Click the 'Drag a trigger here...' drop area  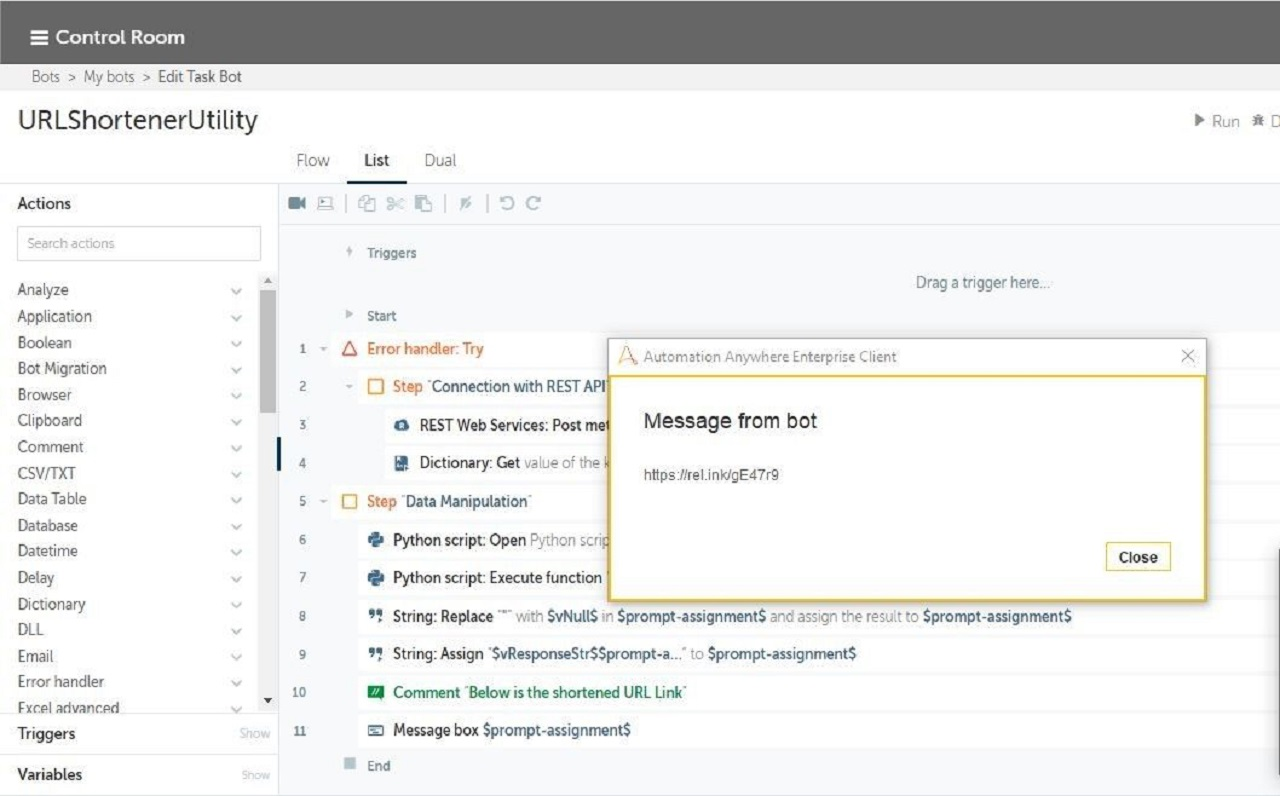point(983,283)
